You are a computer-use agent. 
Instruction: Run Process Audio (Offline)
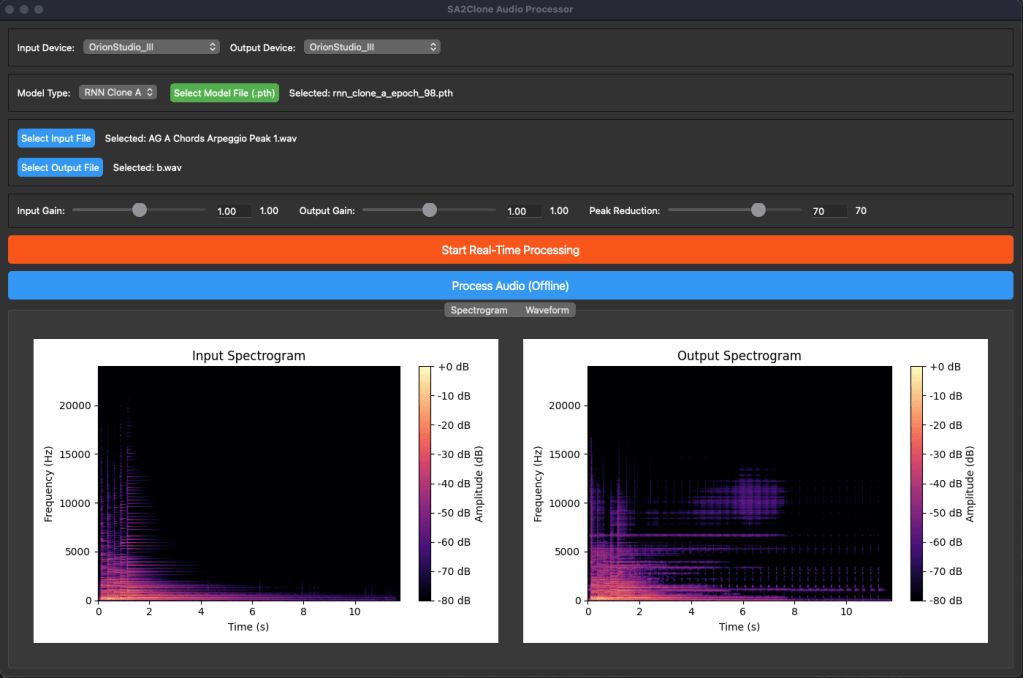pyautogui.click(x=510, y=285)
